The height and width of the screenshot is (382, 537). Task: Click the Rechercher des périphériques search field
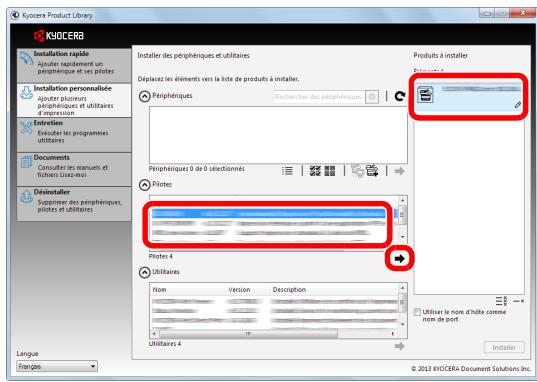[x=319, y=97]
